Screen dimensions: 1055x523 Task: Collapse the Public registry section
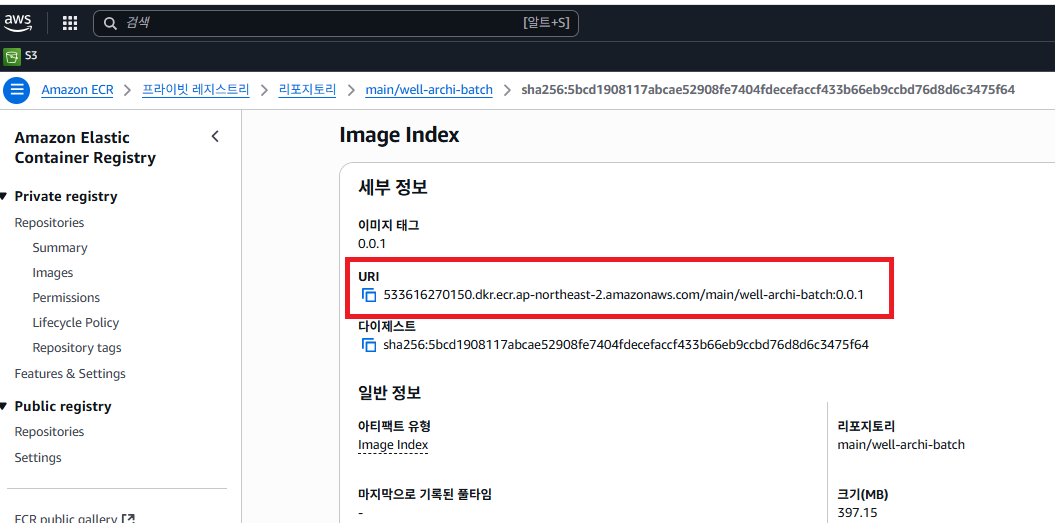point(6,407)
